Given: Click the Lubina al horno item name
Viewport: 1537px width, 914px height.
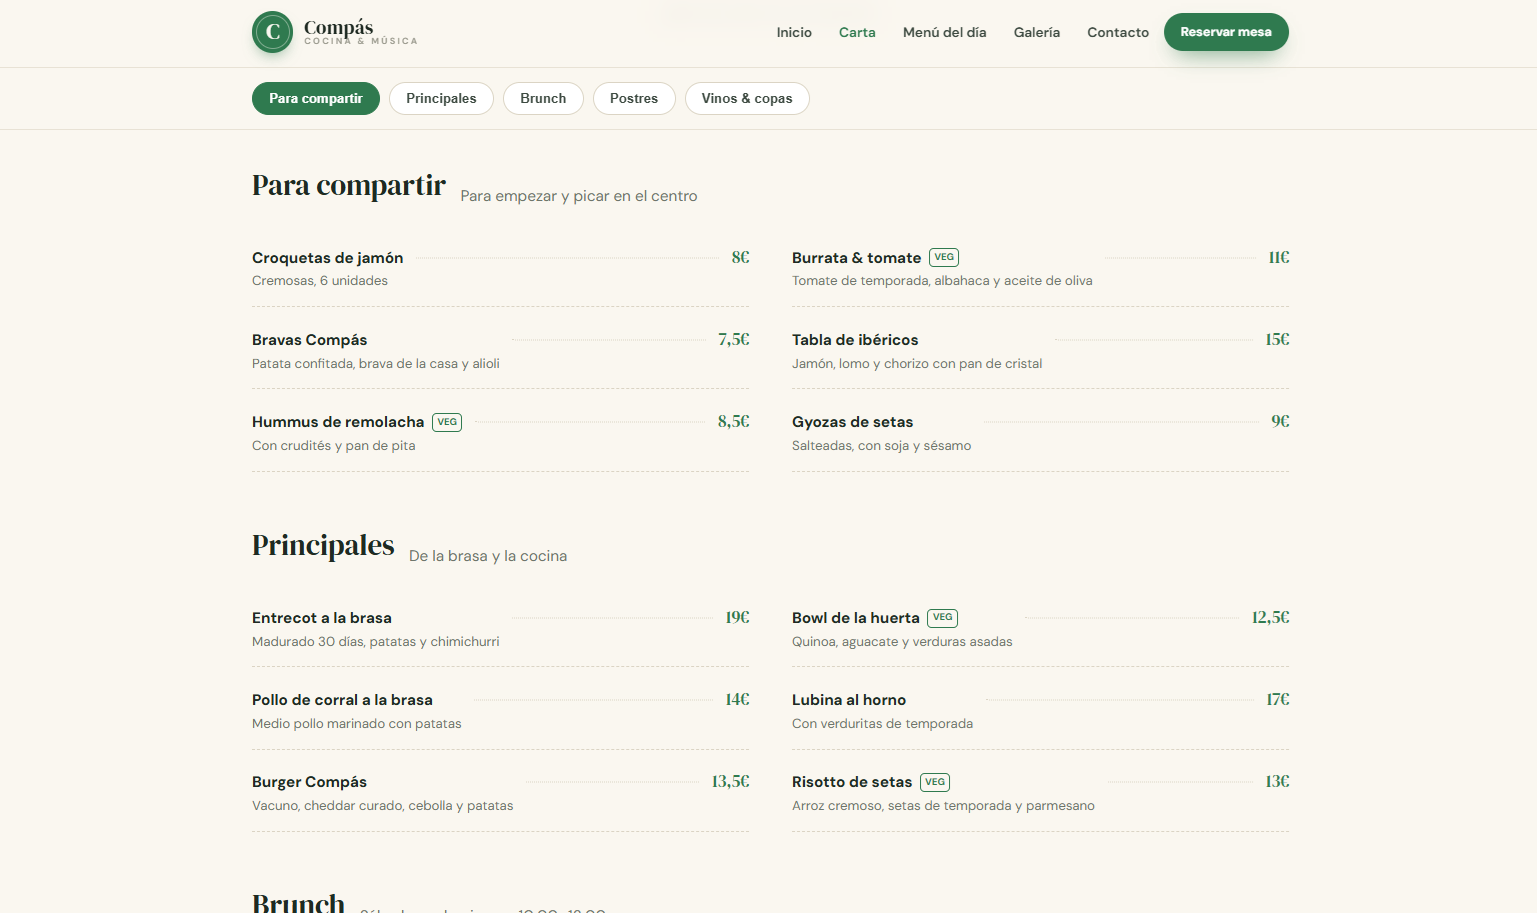Looking at the screenshot, I should pyautogui.click(x=849, y=700).
